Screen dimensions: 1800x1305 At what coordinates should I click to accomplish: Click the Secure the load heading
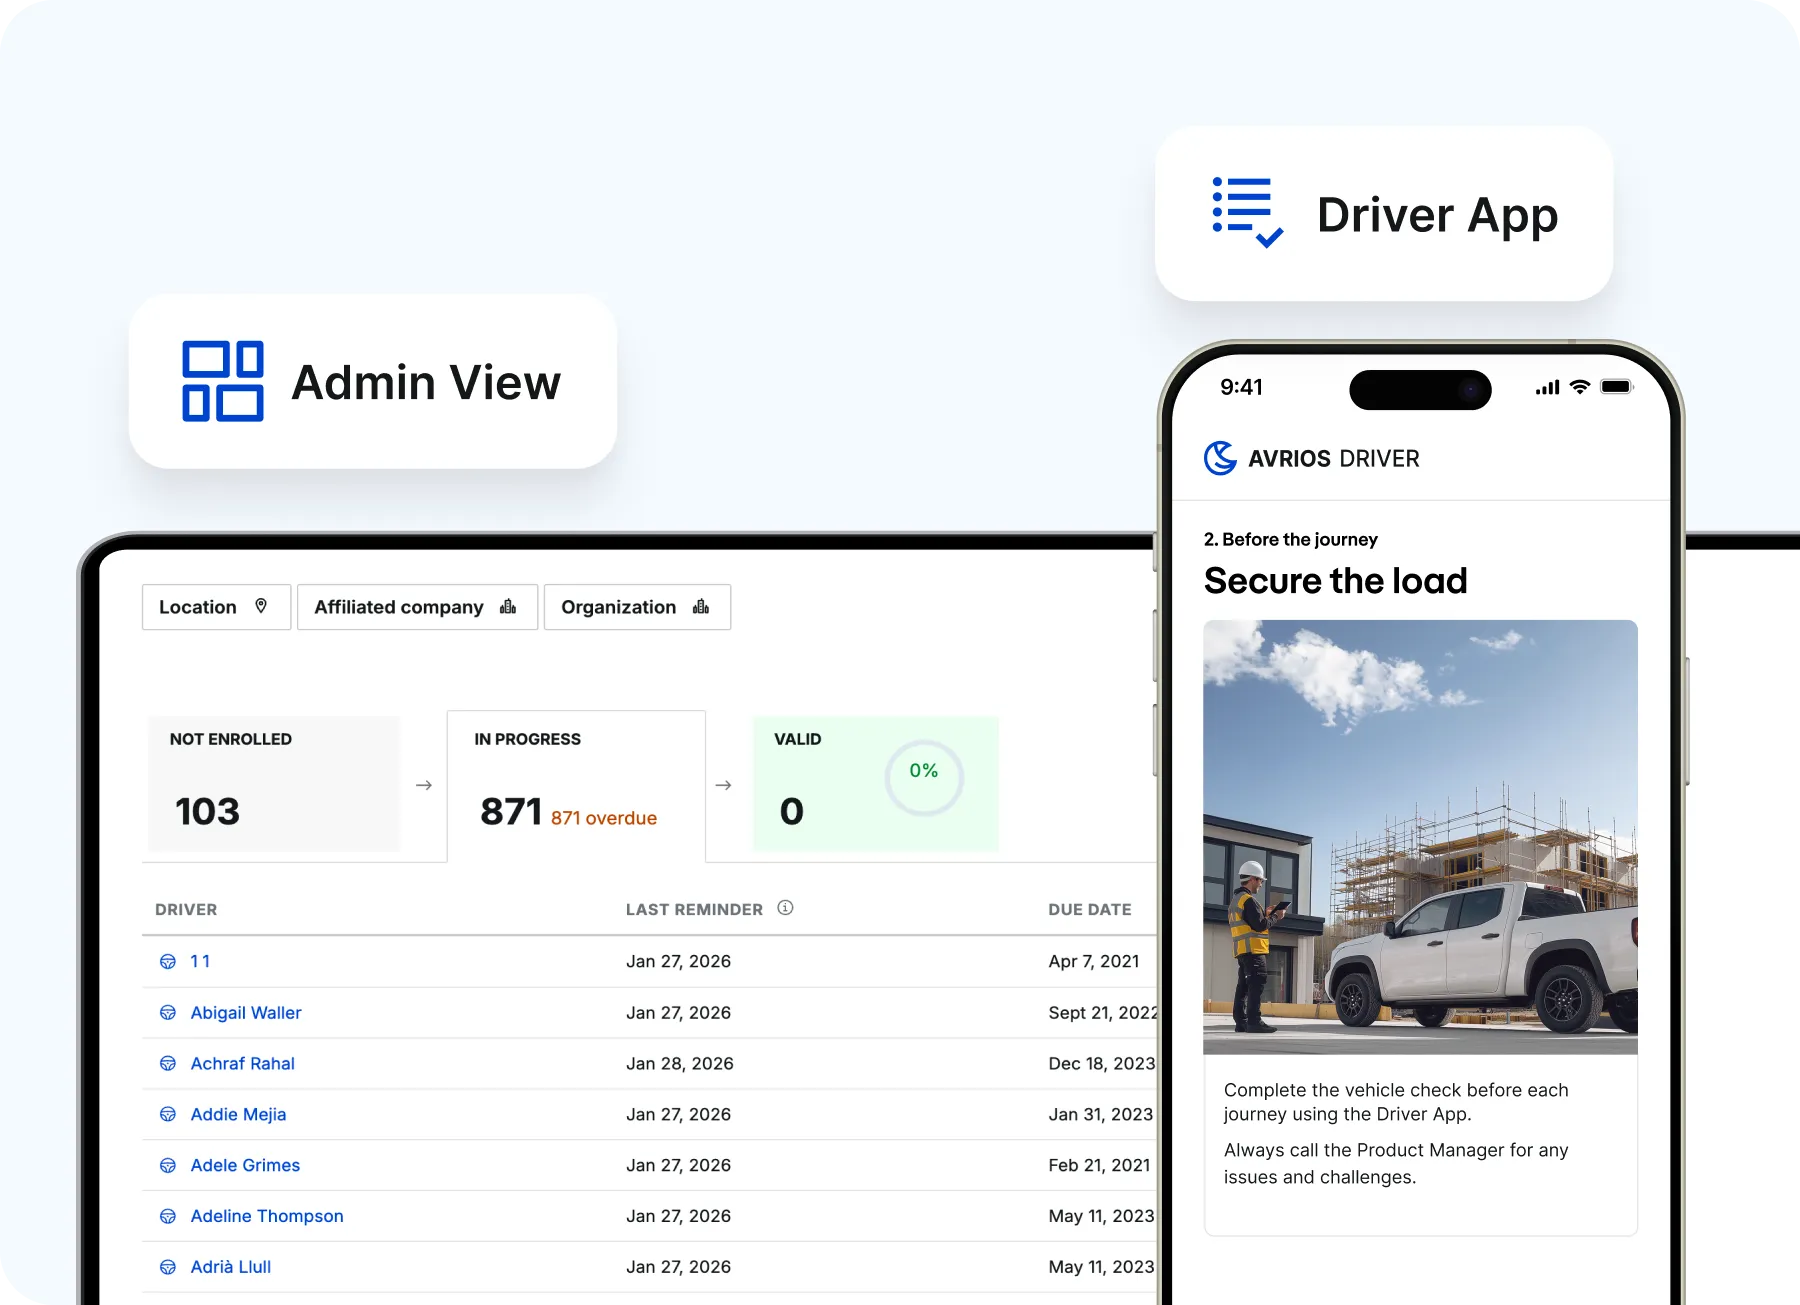(x=1335, y=581)
